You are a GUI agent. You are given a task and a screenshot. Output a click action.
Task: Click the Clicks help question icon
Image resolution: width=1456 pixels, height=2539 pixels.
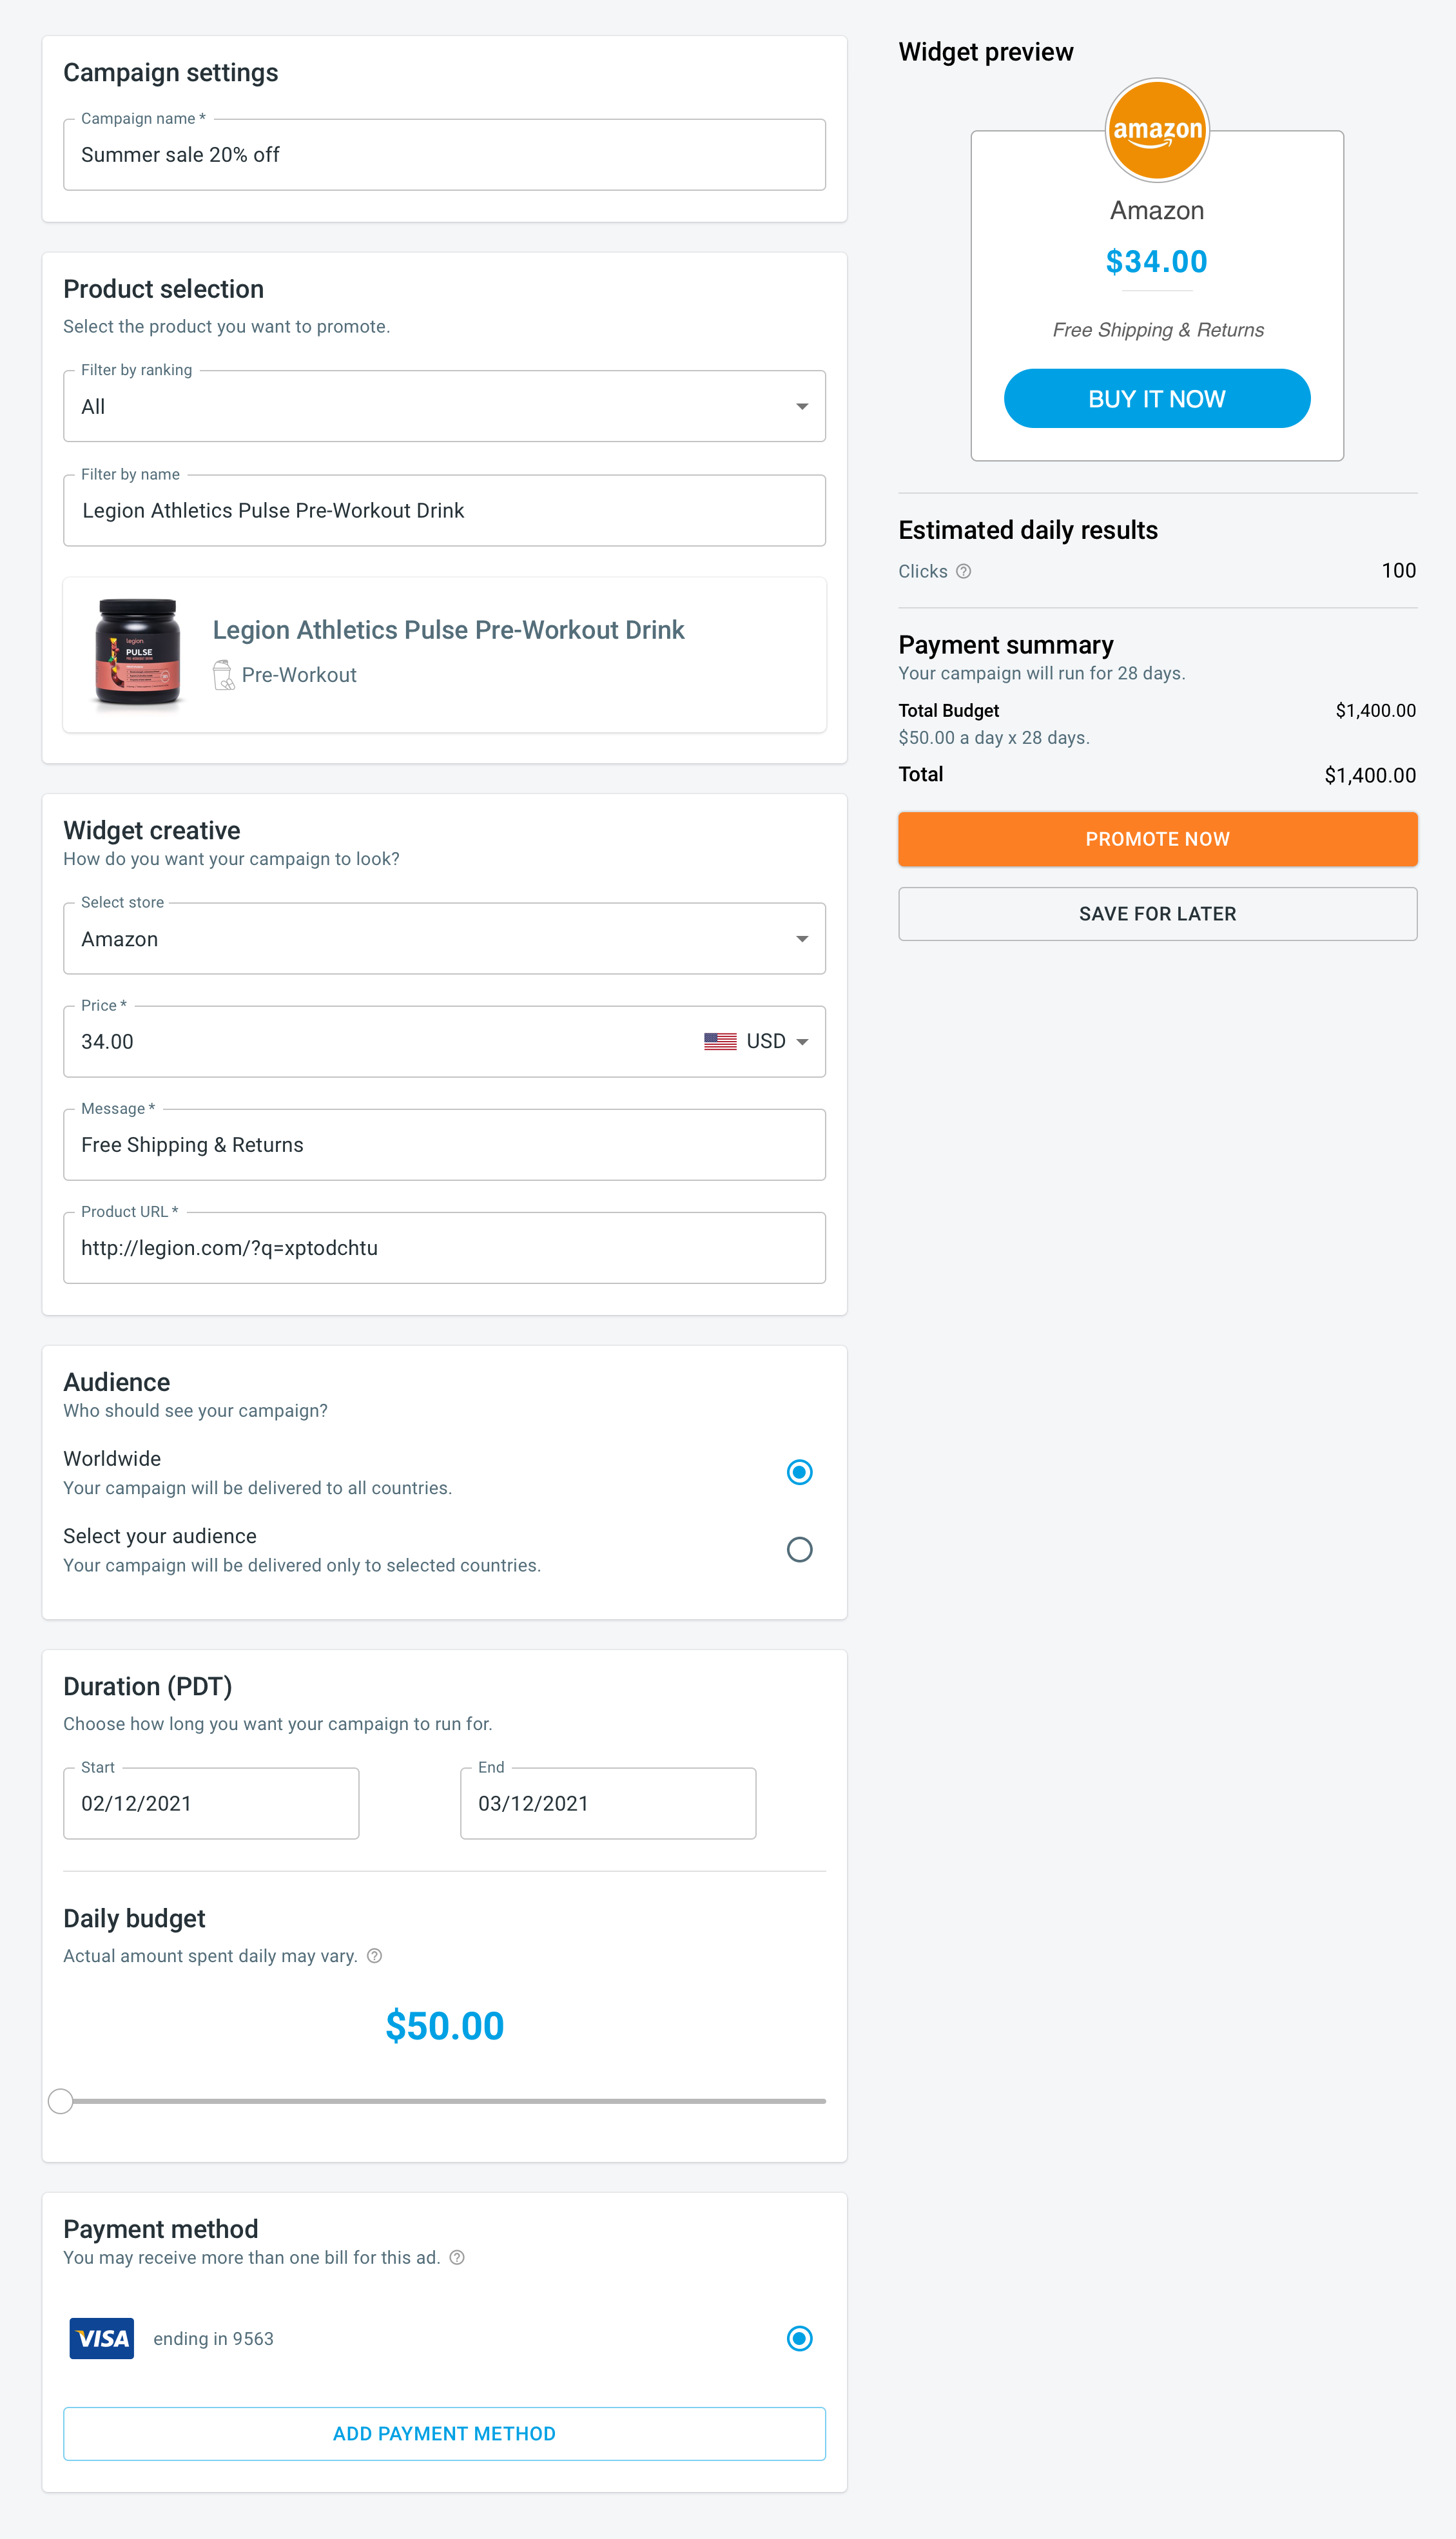[963, 572]
